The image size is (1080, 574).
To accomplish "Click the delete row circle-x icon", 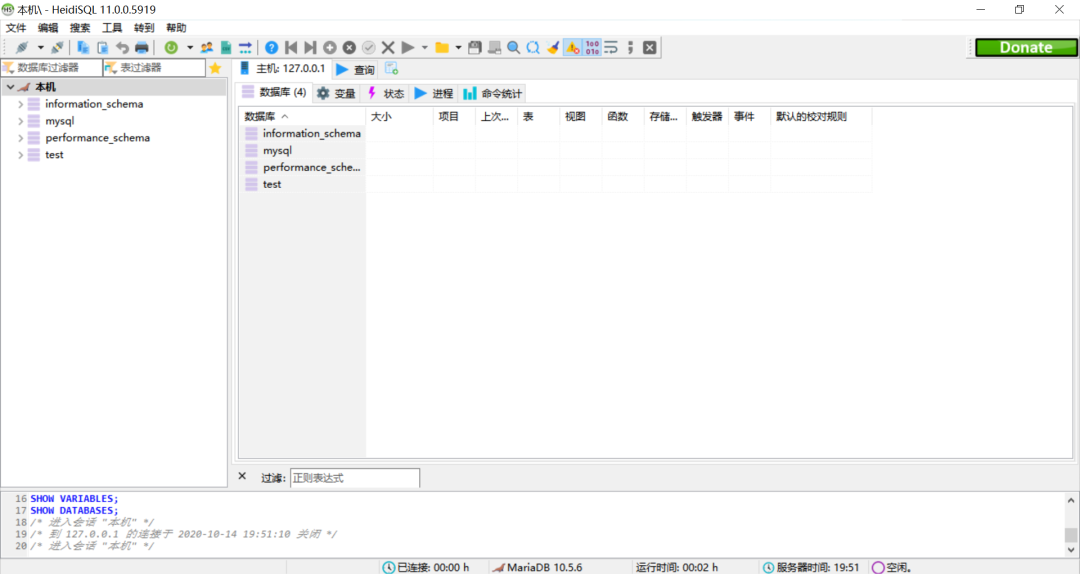I will point(349,48).
